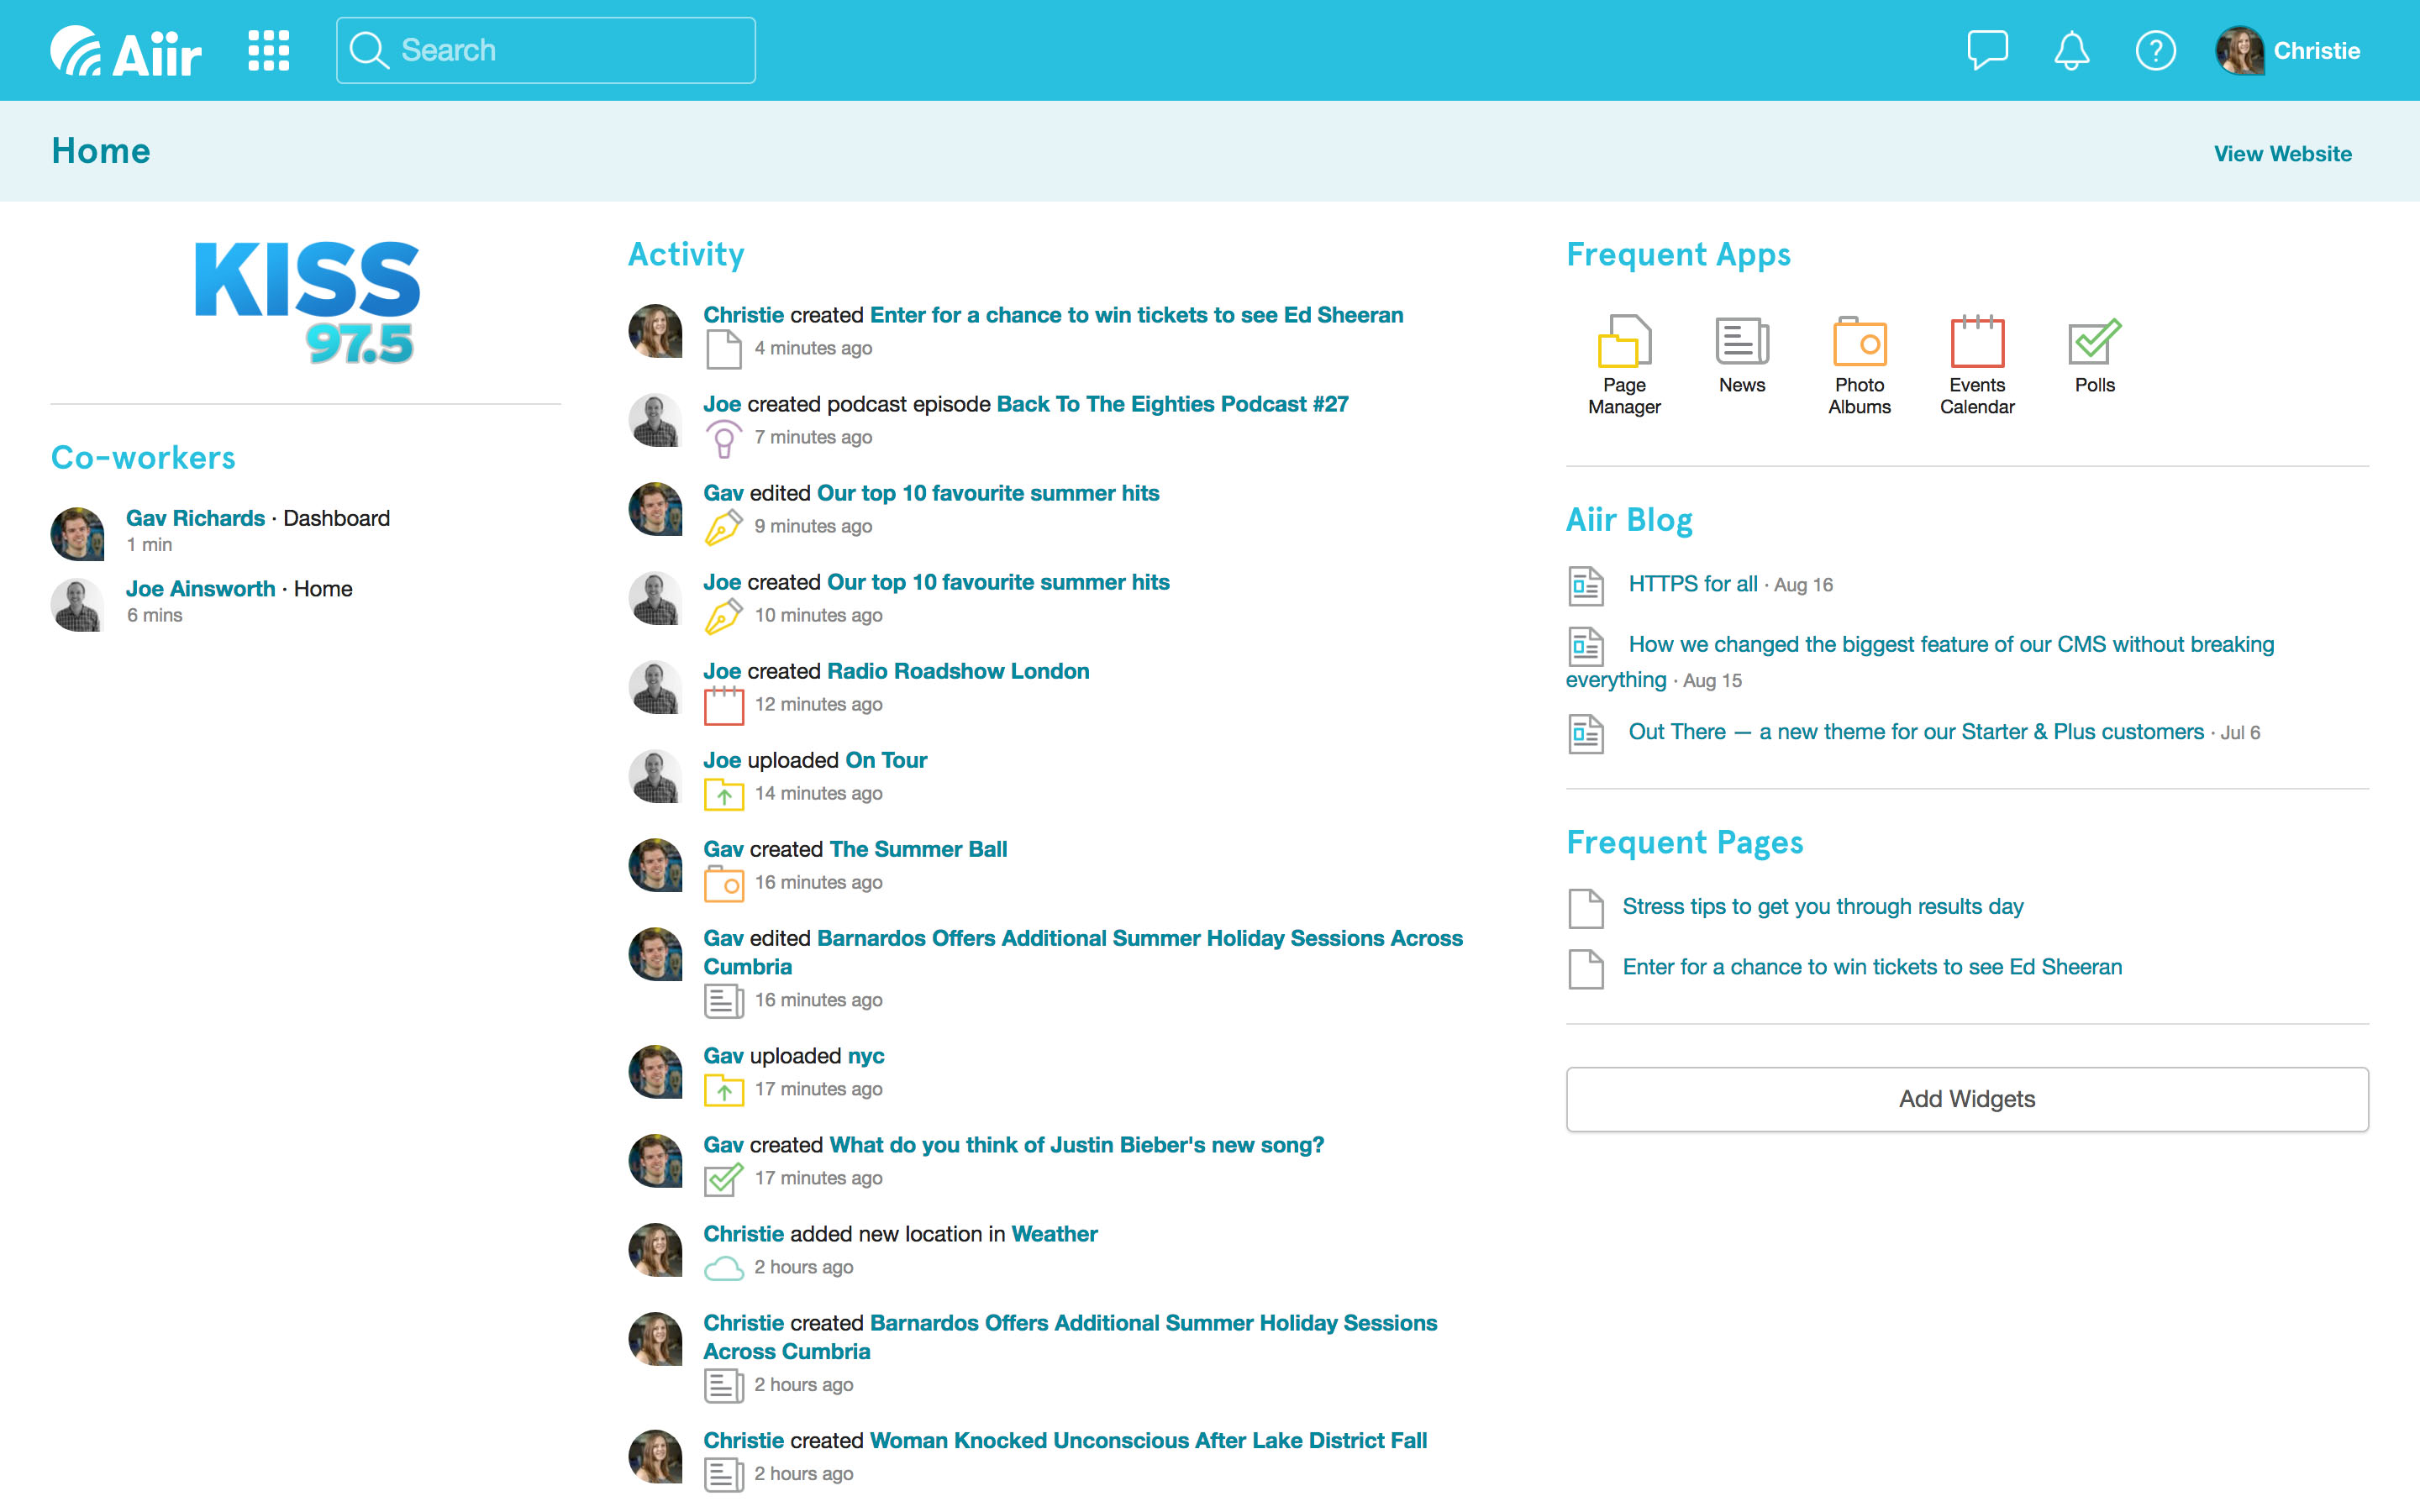Open the chat messages icon

tap(1987, 50)
